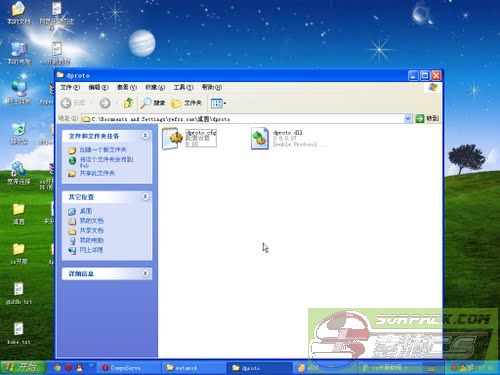
Task: Go up one folder level
Action: click(129, 103)
